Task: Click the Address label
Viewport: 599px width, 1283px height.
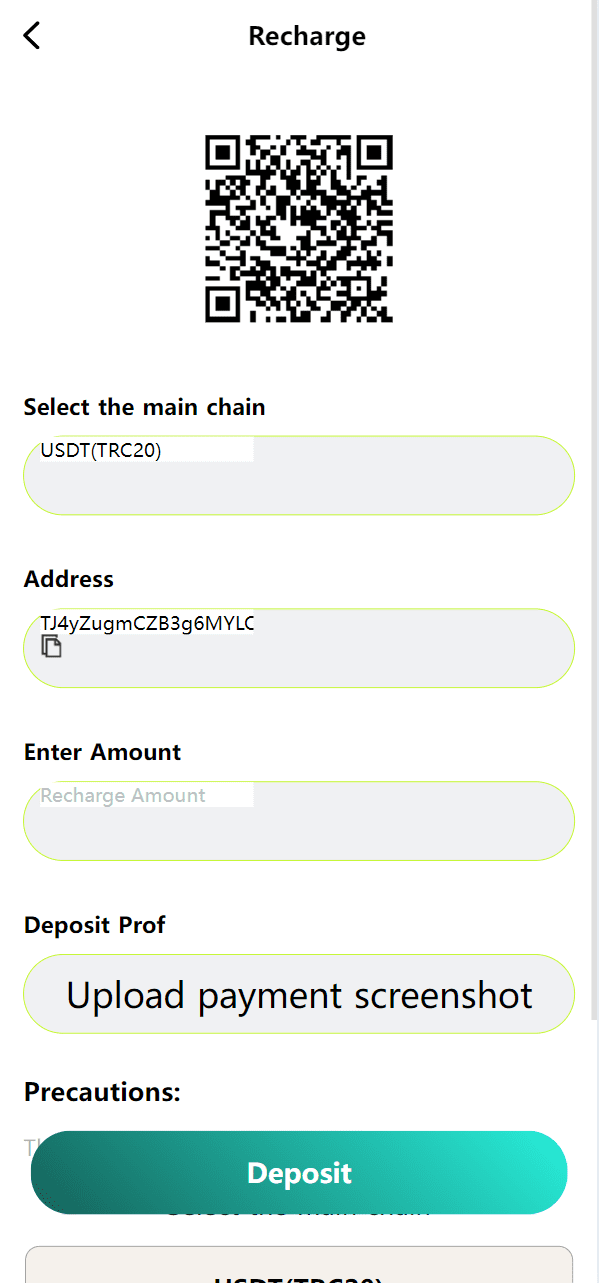Action: (69, 579)
